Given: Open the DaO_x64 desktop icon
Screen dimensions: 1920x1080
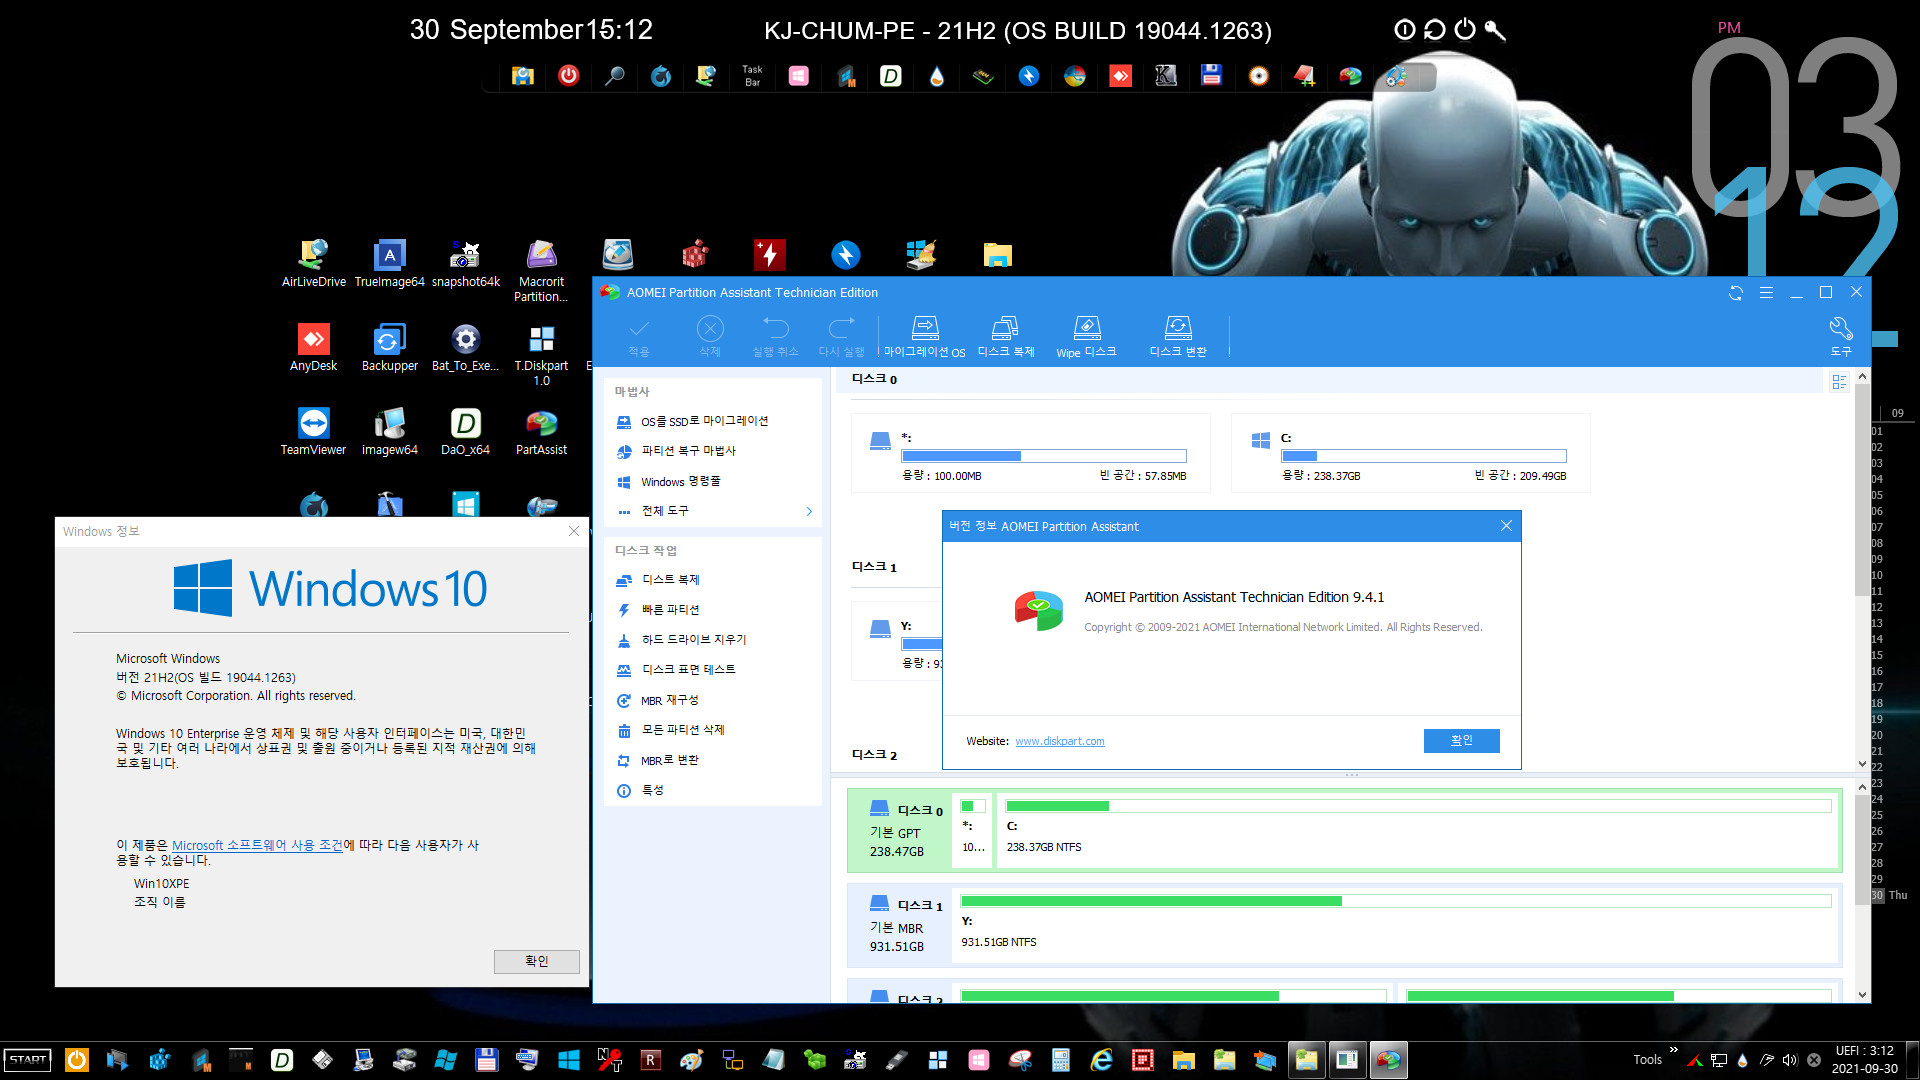Looking at the screenshot, I should coord(465,432).
